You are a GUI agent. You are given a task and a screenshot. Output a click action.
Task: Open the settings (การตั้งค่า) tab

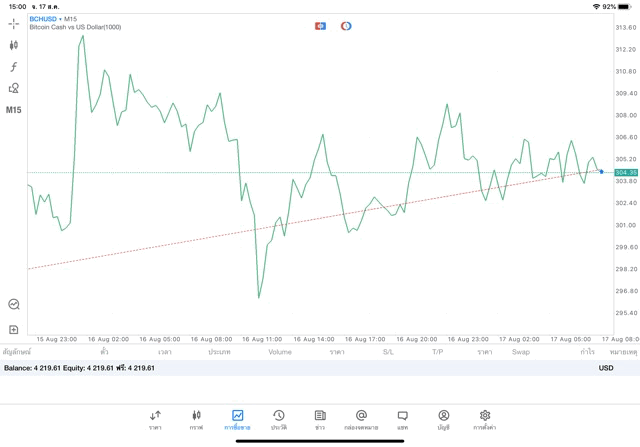tap(485, 419)
